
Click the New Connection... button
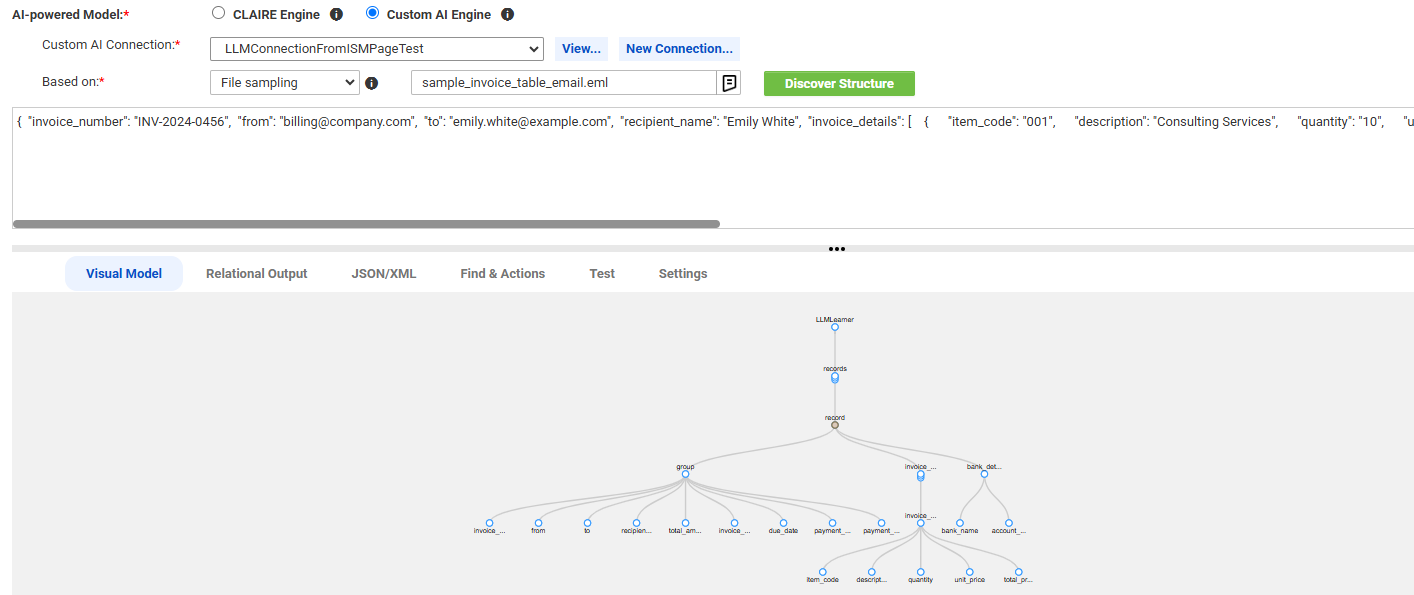tap(680, 49)
